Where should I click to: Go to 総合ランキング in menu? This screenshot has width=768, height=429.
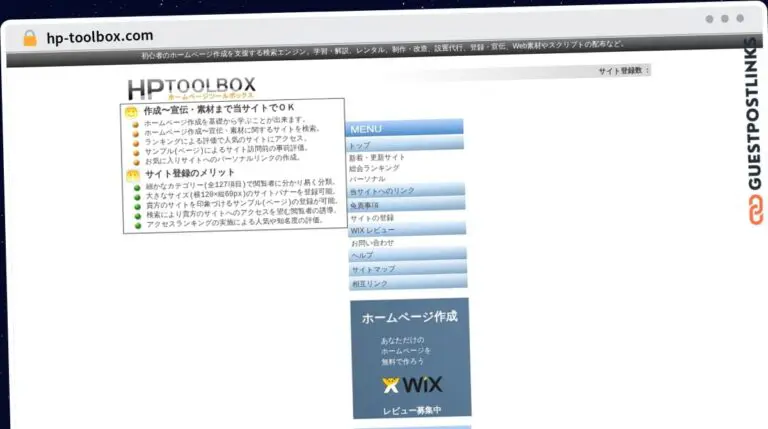374,168
